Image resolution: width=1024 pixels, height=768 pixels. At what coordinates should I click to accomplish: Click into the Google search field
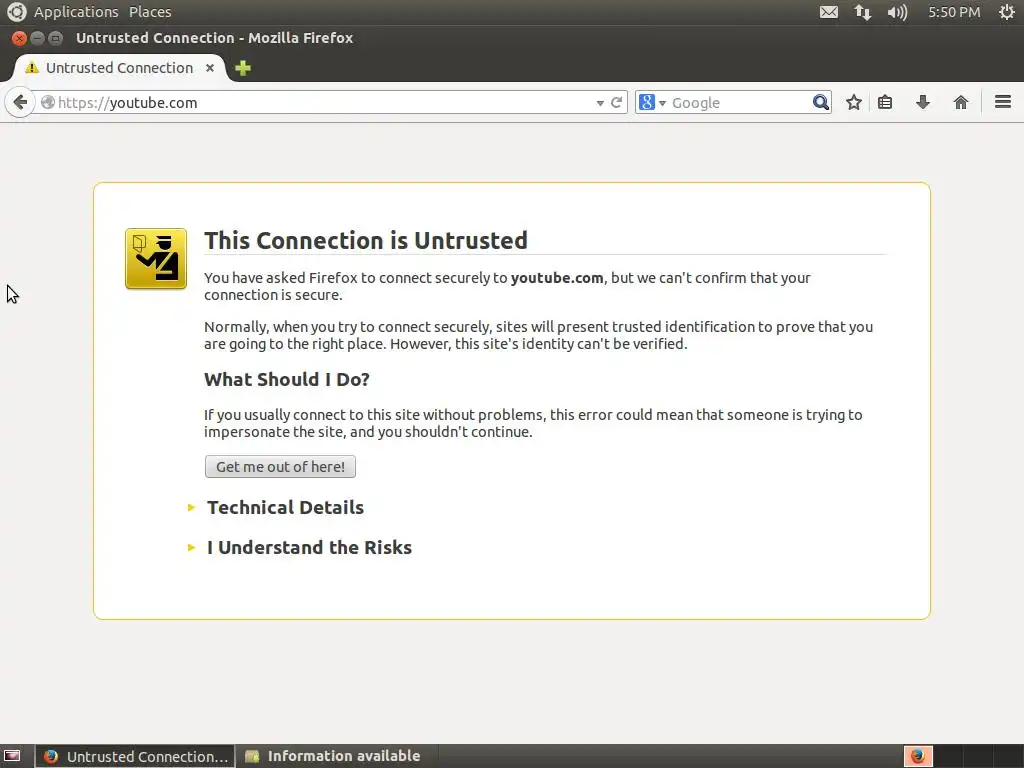point(739,103)
